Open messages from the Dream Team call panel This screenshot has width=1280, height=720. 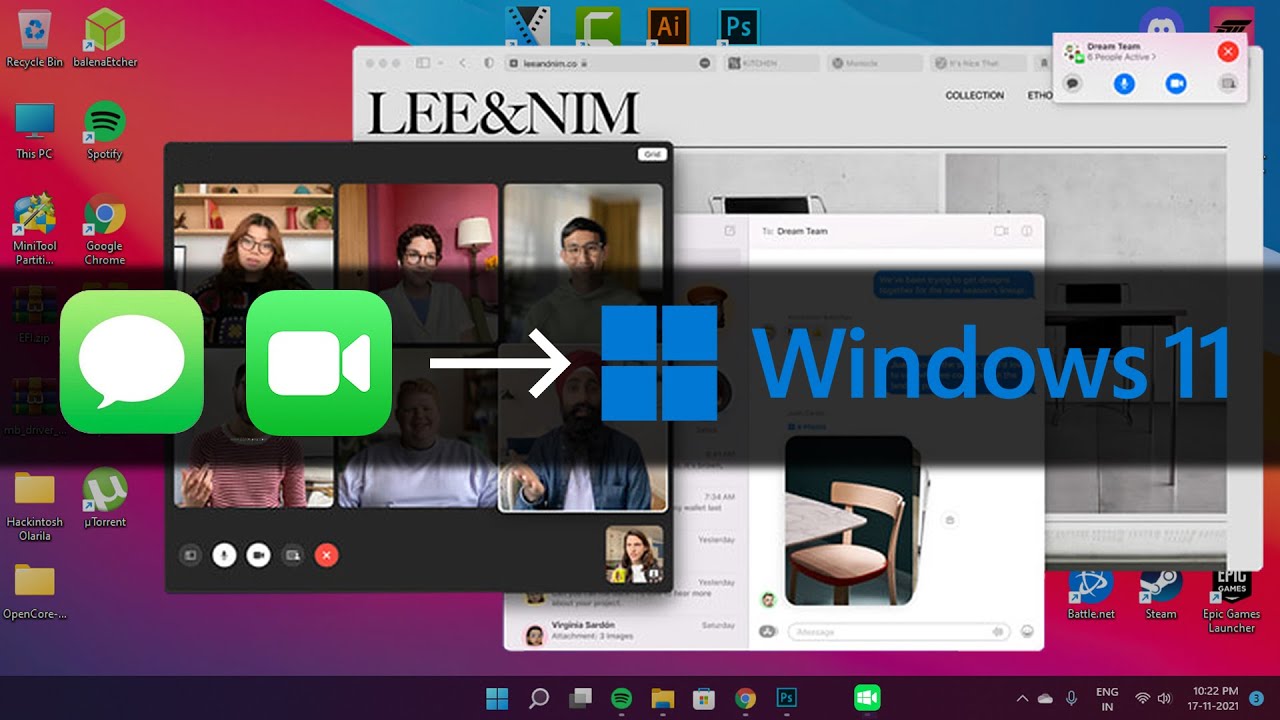click(1072, 84)
